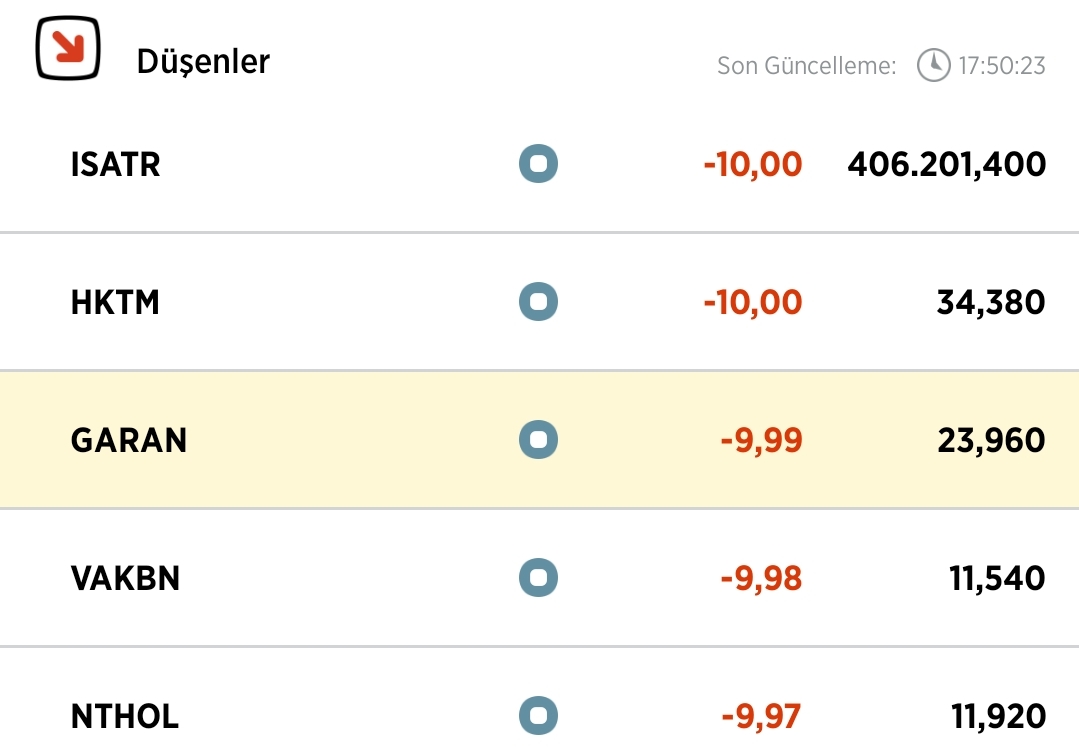Viewport: 1079px width, 756px height.
Task: Click the blue circle icon in NTHOL row
Action: [538, 715]
